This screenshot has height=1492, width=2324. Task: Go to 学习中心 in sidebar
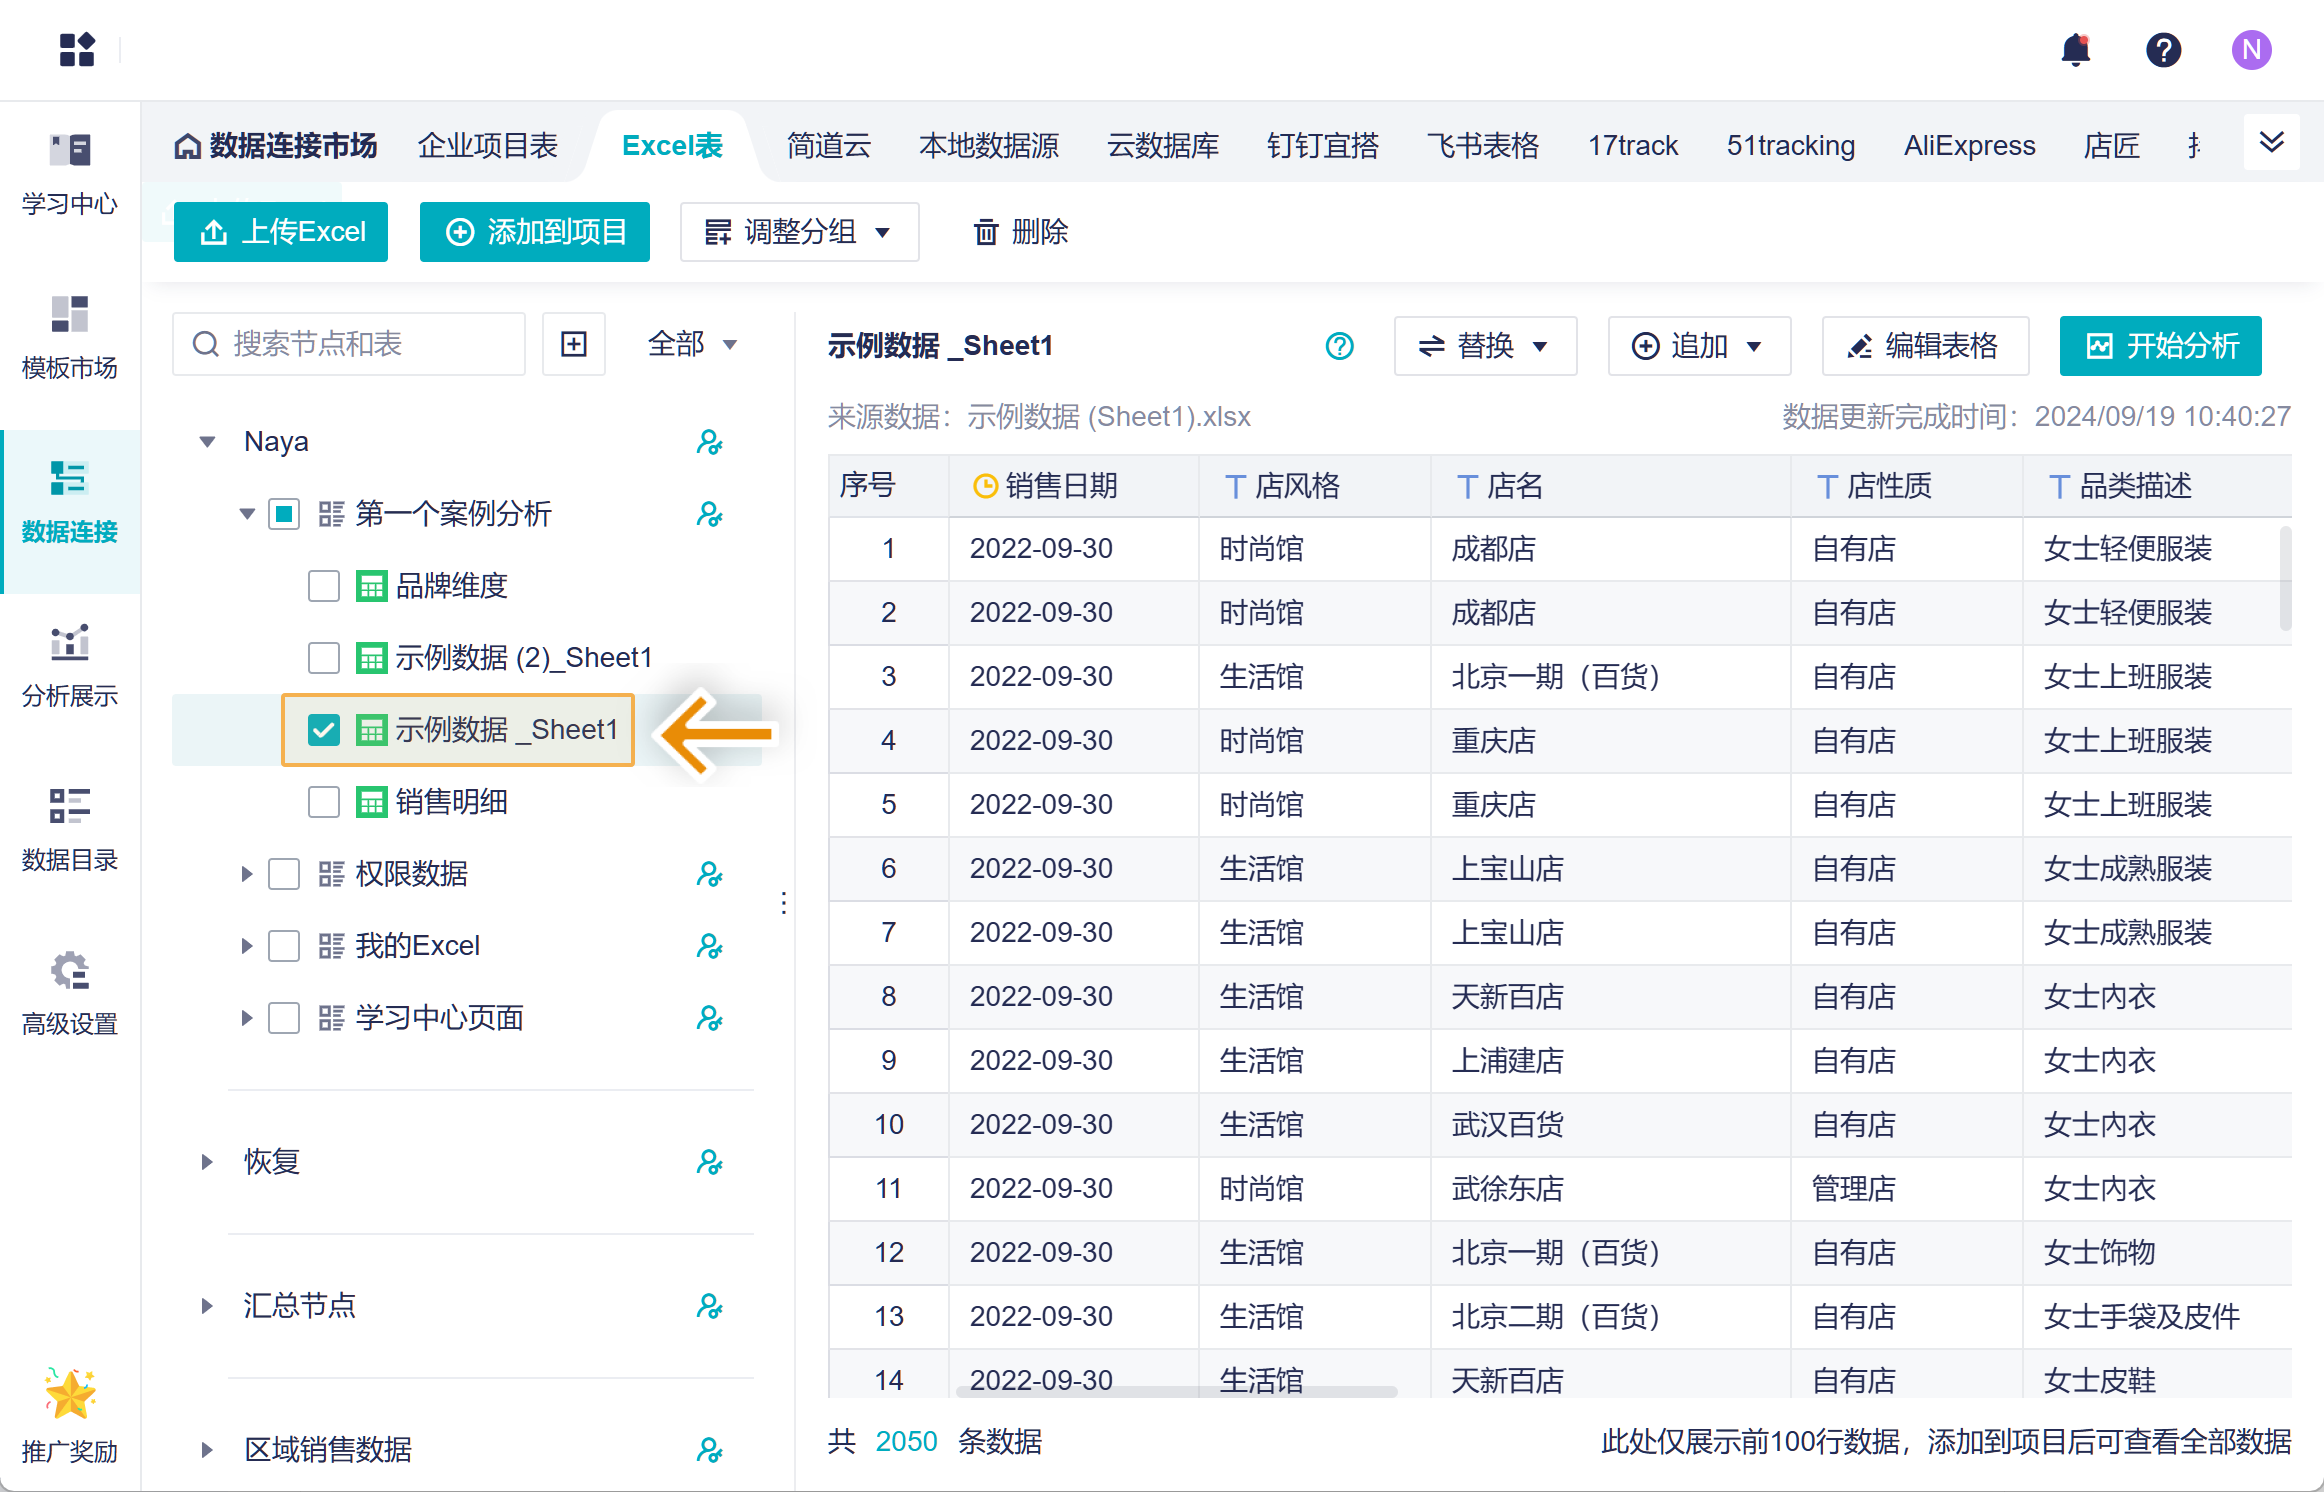pyautogui.click(x=70, y=174)
